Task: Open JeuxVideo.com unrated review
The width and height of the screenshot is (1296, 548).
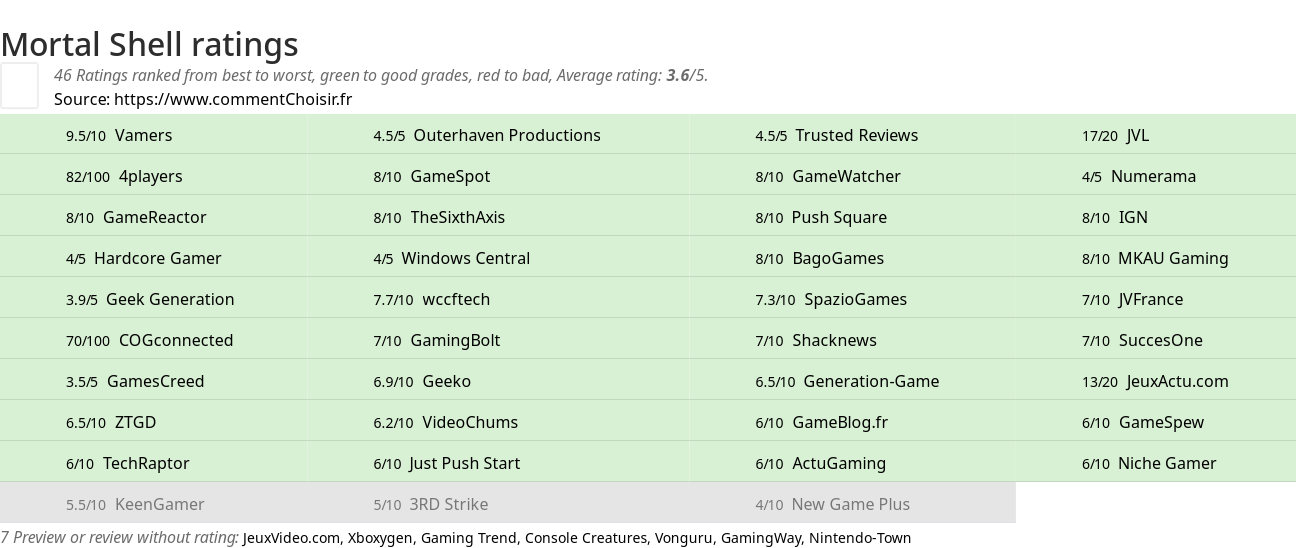Action: point(291,538)
